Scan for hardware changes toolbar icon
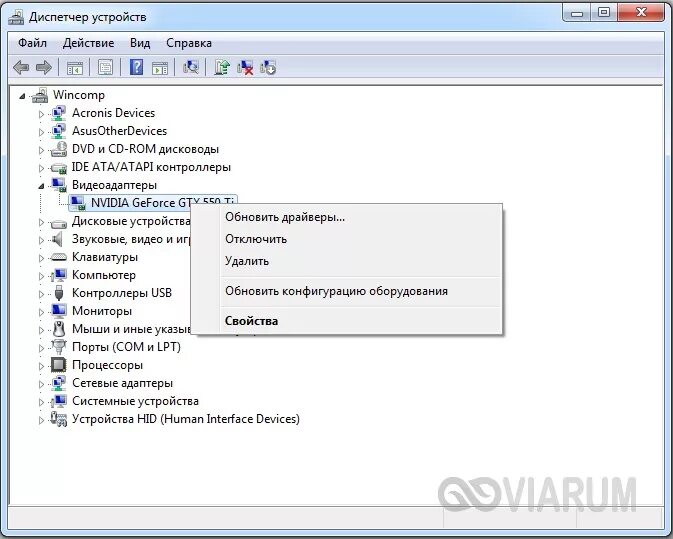The width and height of the screenshot is (673, 539). click(191, 67)
